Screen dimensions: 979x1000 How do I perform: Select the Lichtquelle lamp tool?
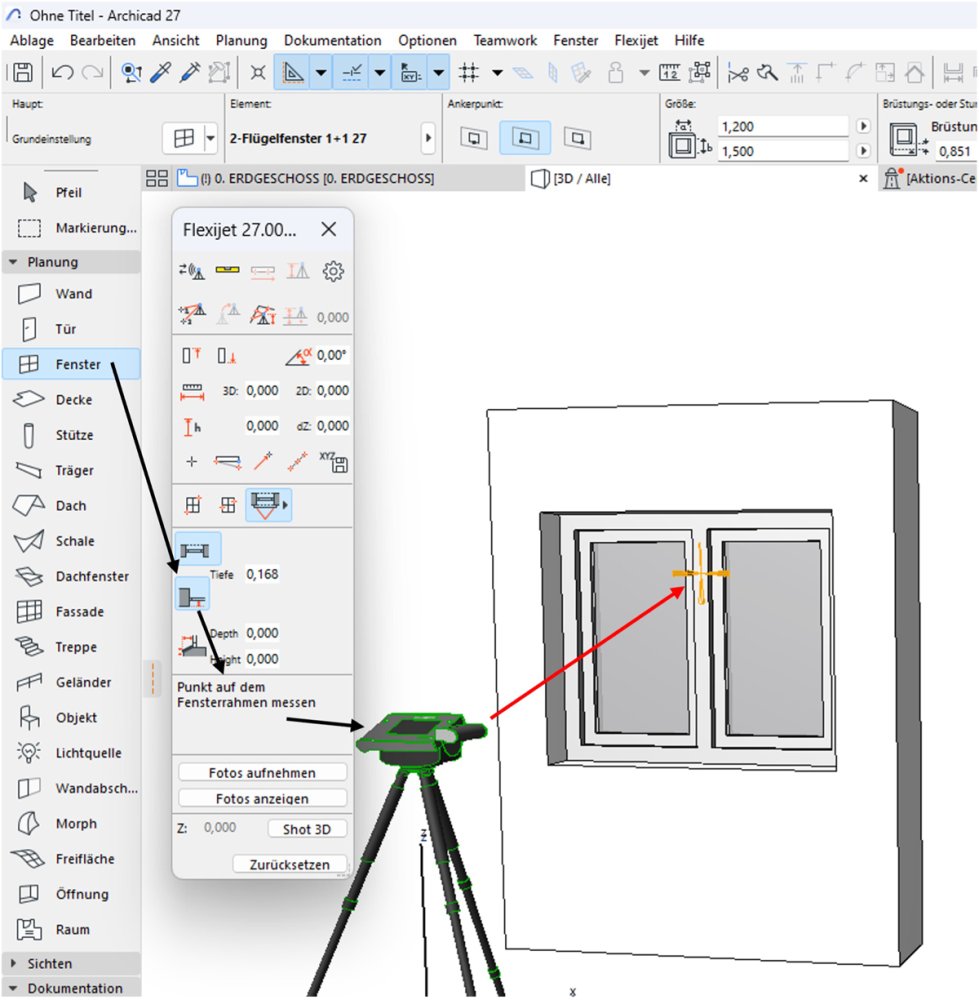[70, 753]
